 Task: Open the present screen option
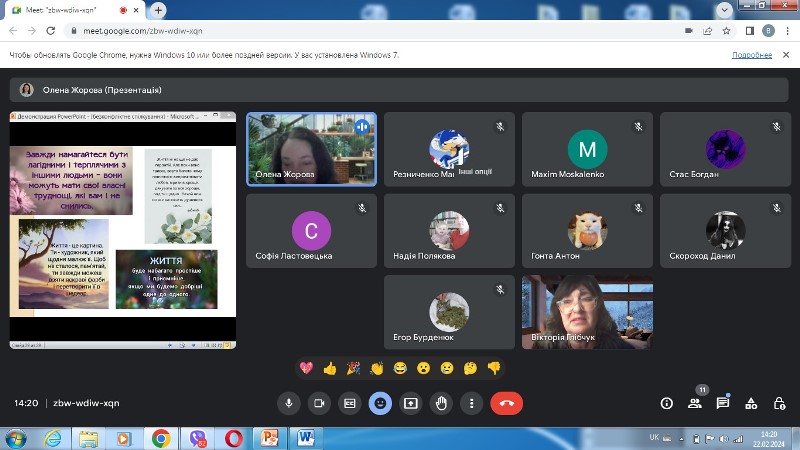pyautogui.click(x=411, y=404)
